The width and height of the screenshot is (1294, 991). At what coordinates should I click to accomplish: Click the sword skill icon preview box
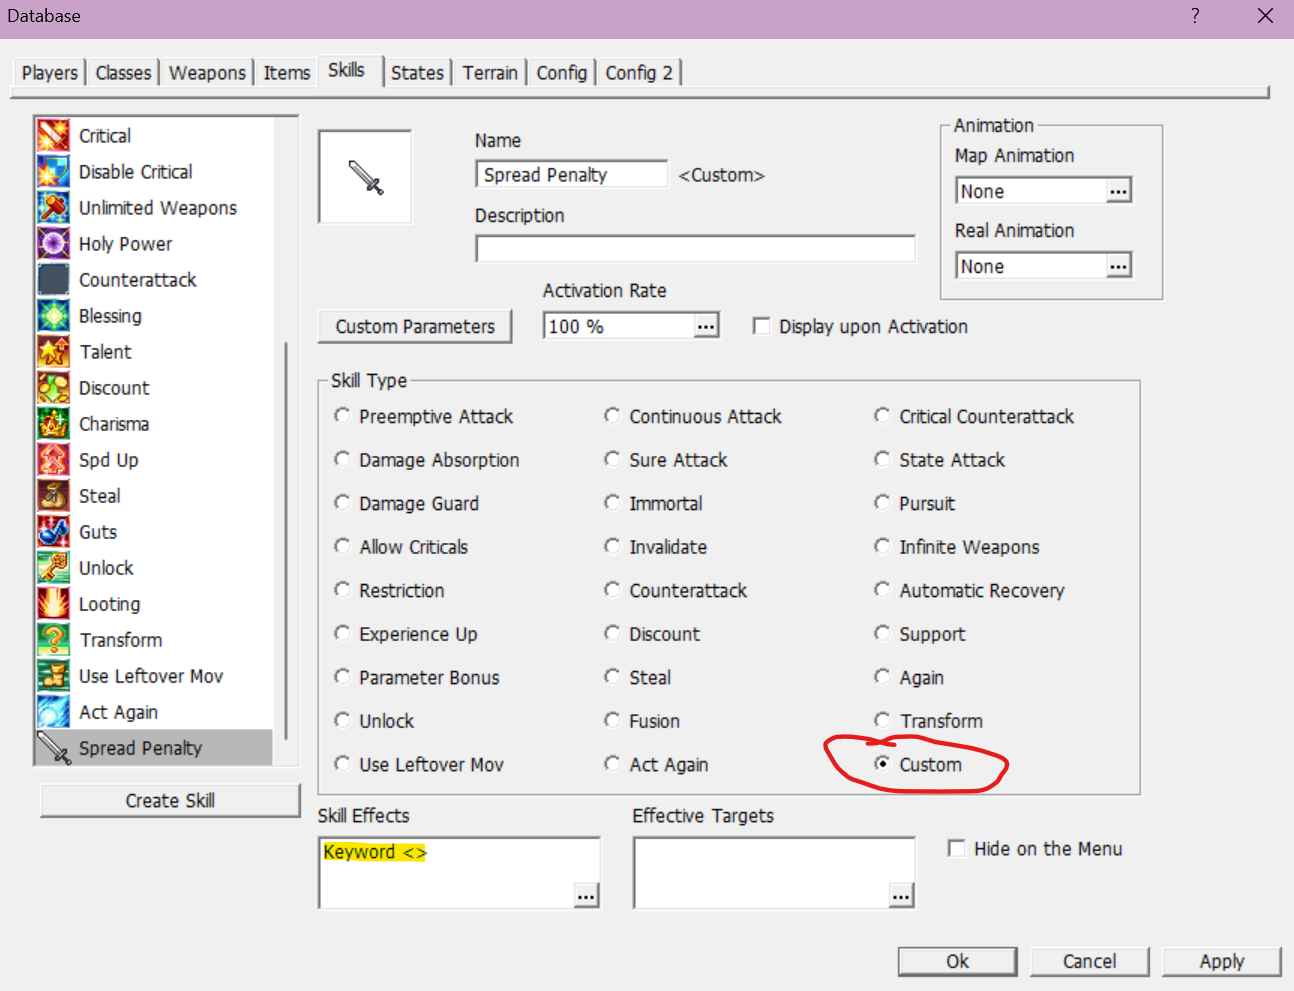[x=365, y=177]
